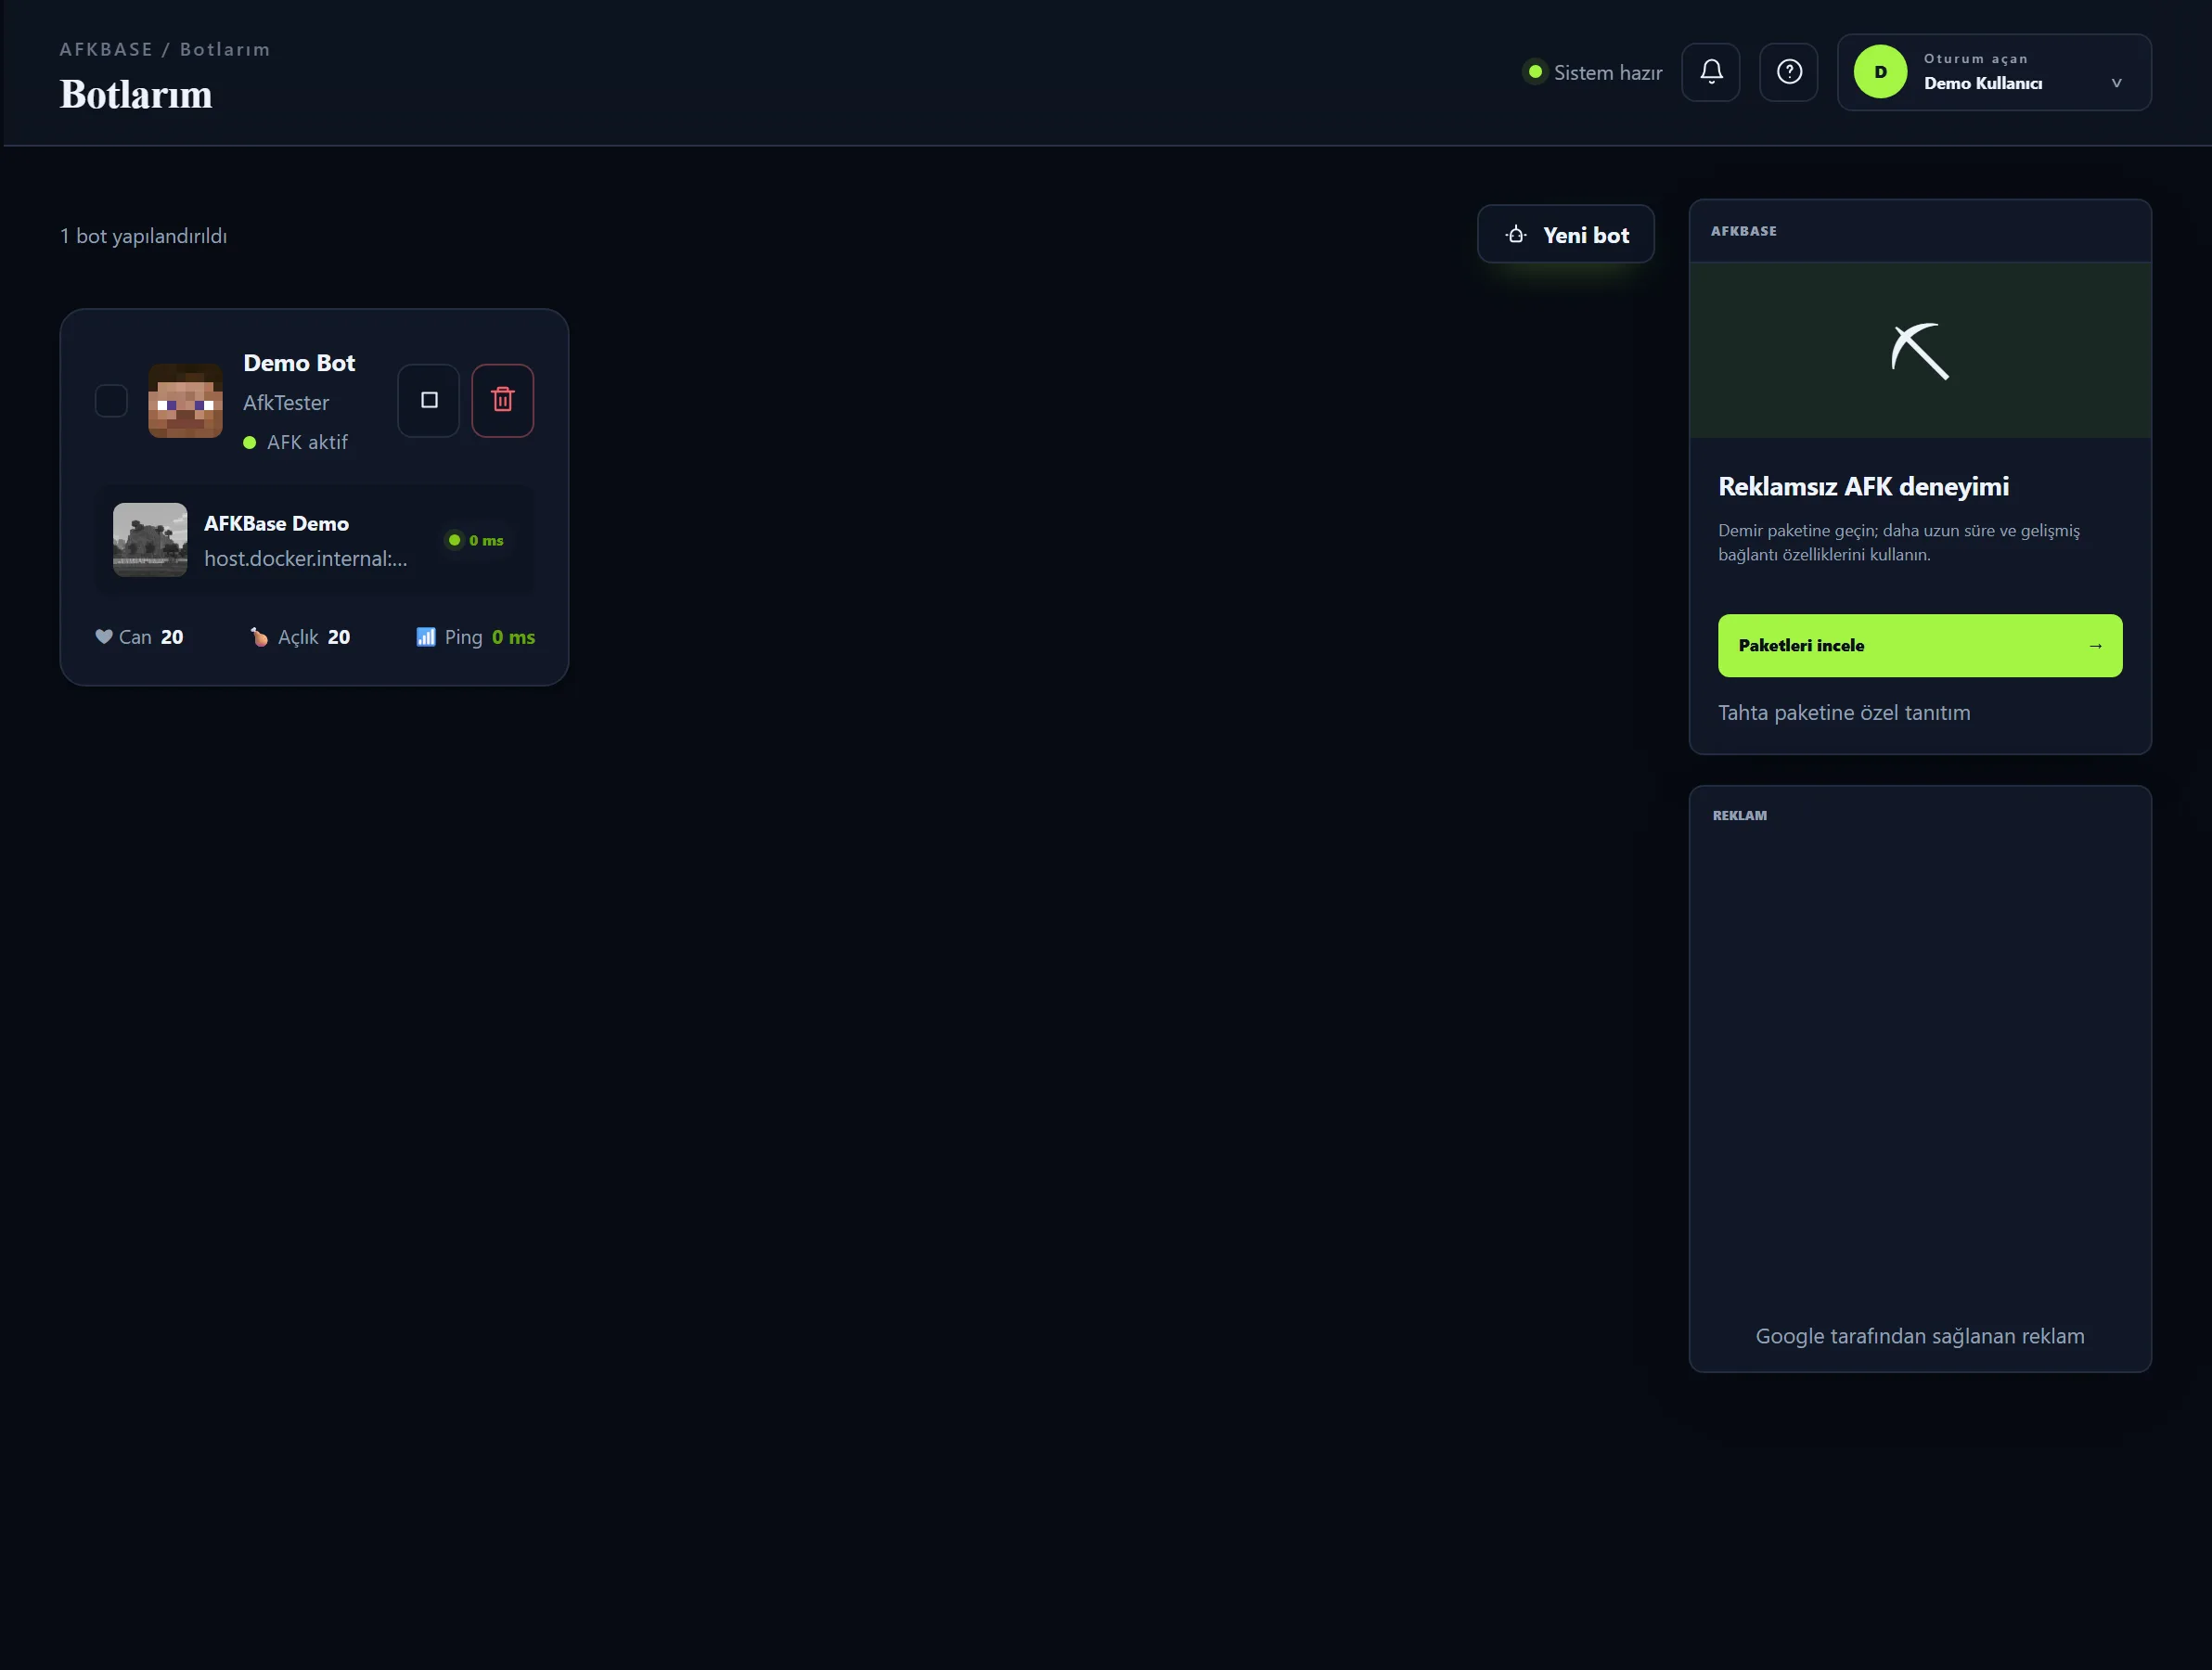
Task: Click the Demo Bot title text
Action: (x=299, y=363)
